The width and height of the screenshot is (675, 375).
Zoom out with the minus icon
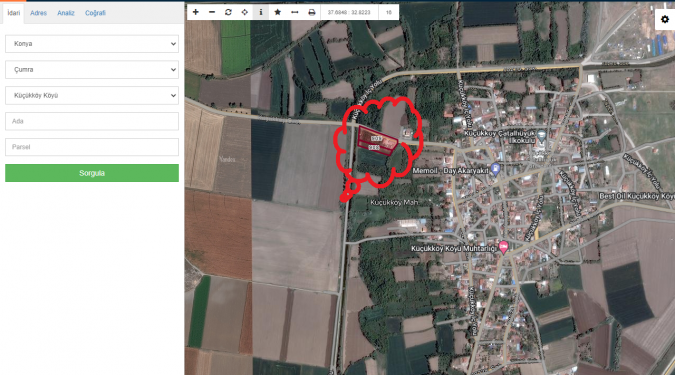coord(212,12)
